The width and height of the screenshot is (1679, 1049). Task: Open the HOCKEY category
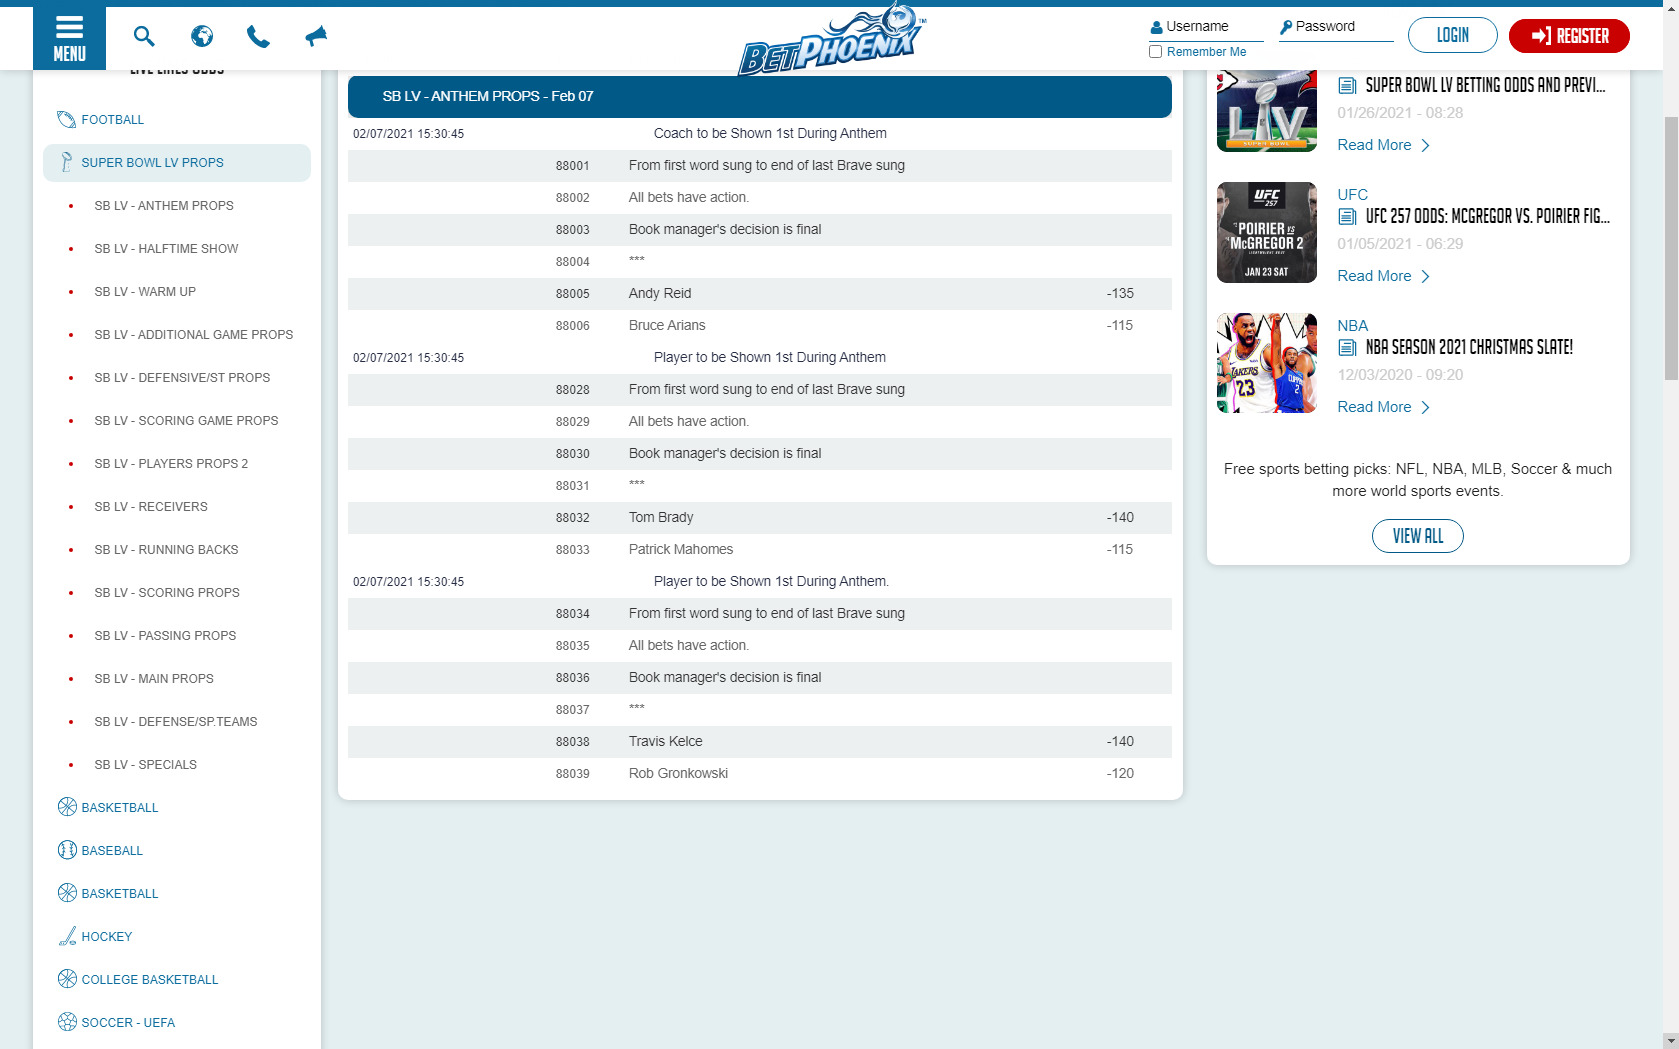[x=107, y=937]
